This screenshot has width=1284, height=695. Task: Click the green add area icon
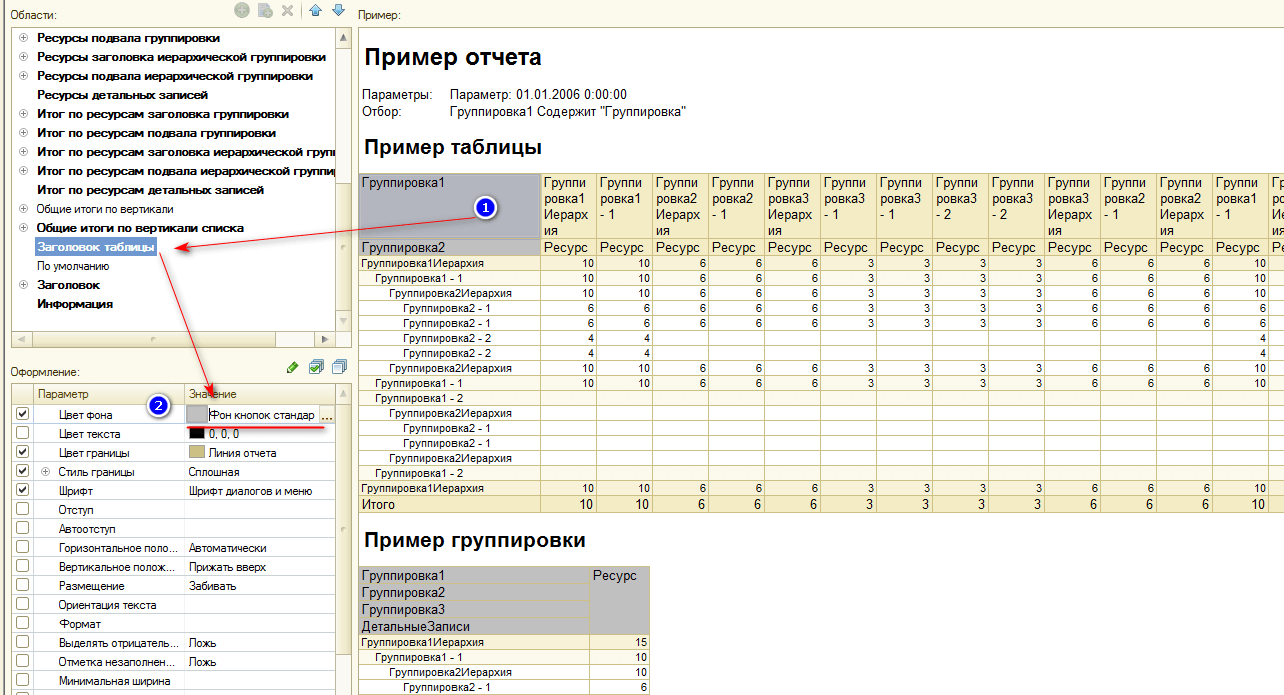(241, 10)
